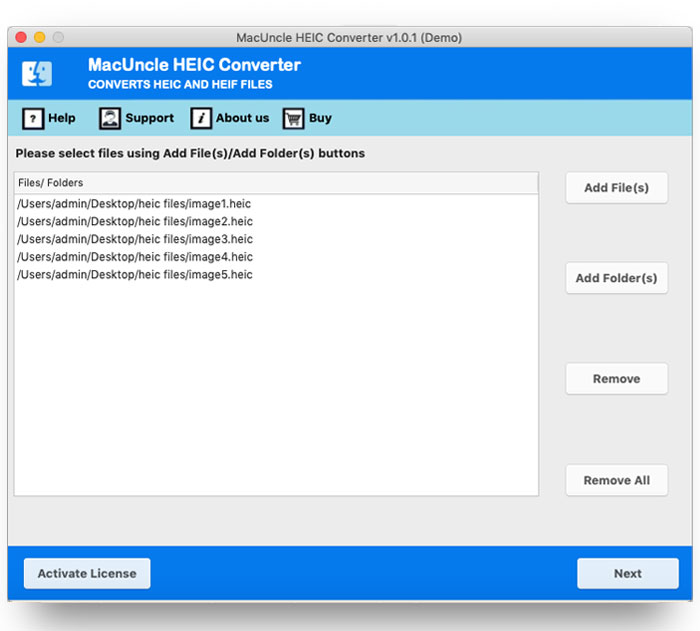Open the Buy label
The width and height of the screenshot is (700, 631).
click(320, 118)
